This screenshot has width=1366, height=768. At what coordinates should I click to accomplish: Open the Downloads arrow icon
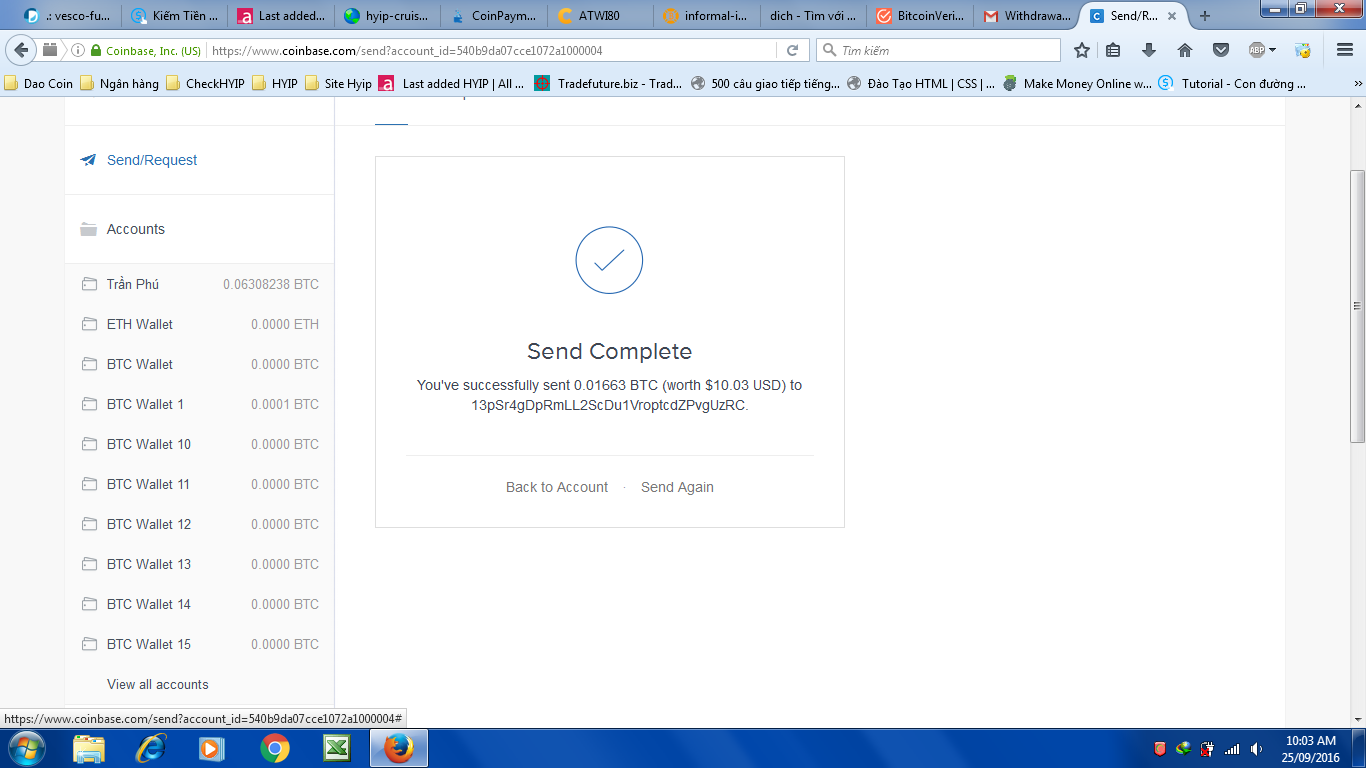click(1149, 50)
